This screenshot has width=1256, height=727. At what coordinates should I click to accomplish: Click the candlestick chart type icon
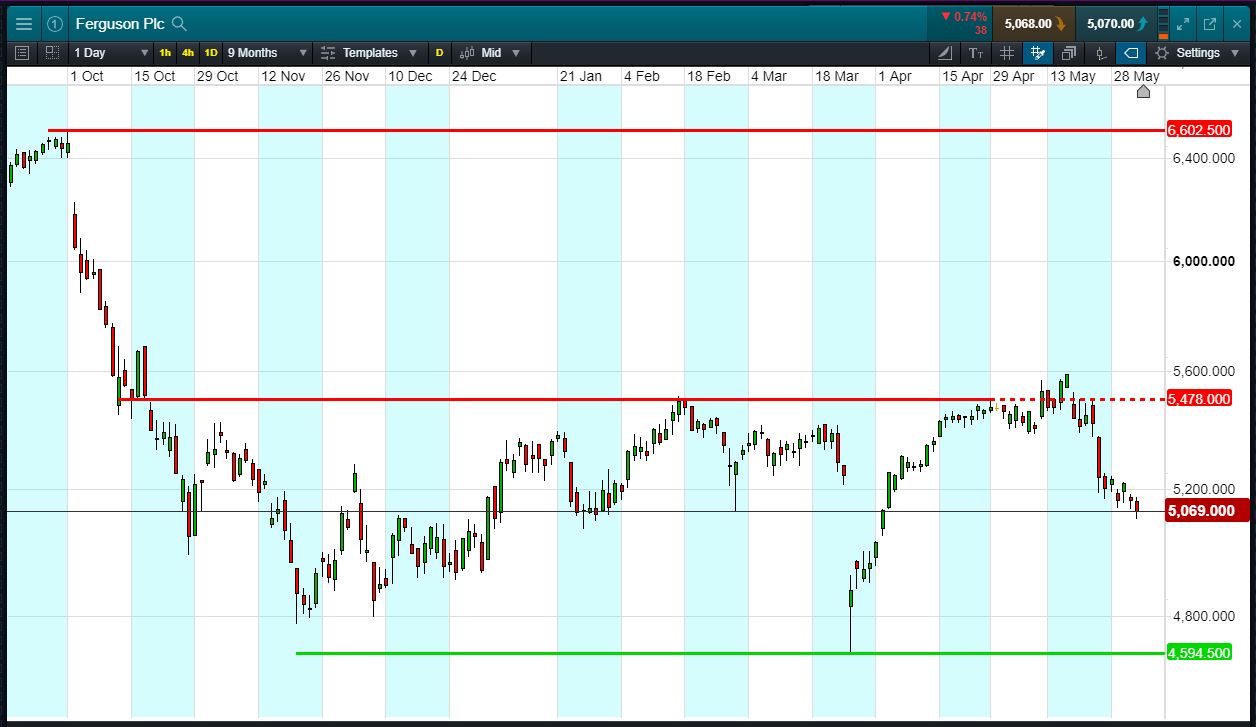click(x=466, y=53)
